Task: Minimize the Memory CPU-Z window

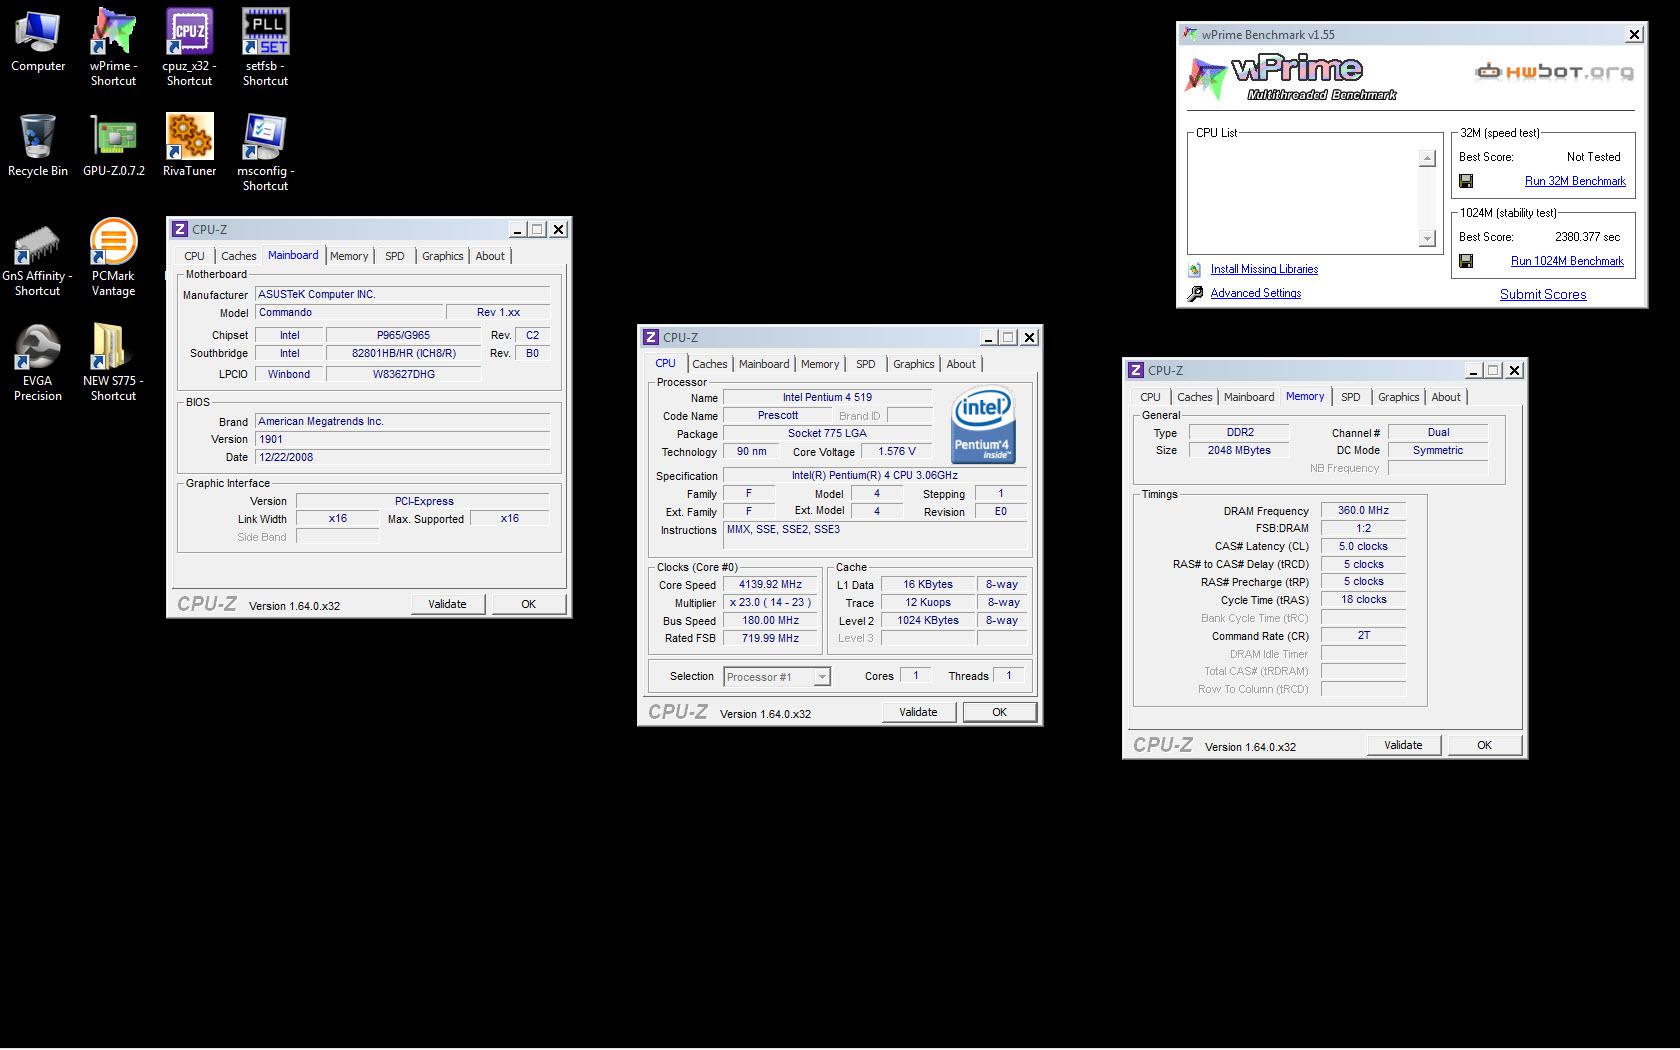Action: click(x=1473, y=371)
